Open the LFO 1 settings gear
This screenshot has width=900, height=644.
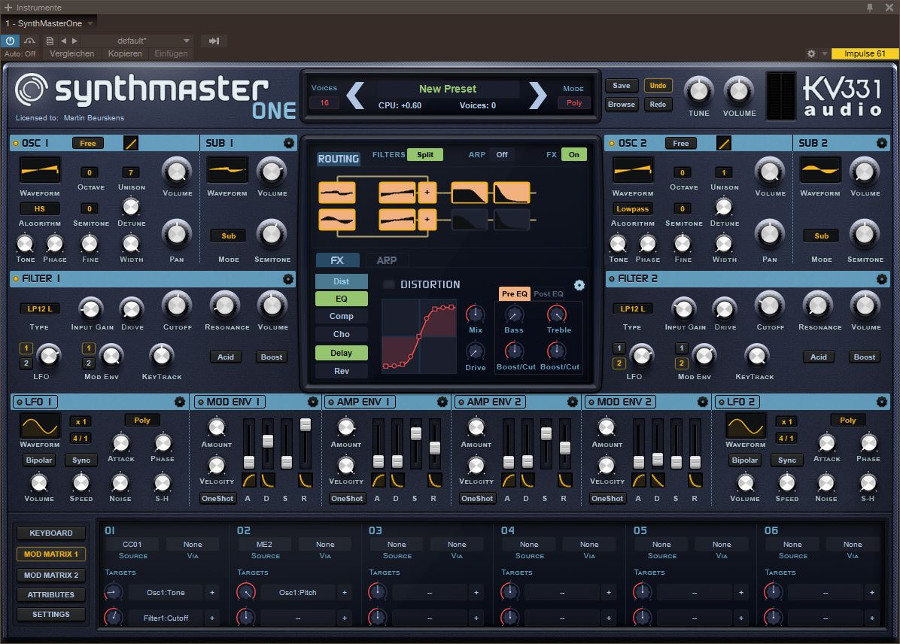(x=180, y=402)
